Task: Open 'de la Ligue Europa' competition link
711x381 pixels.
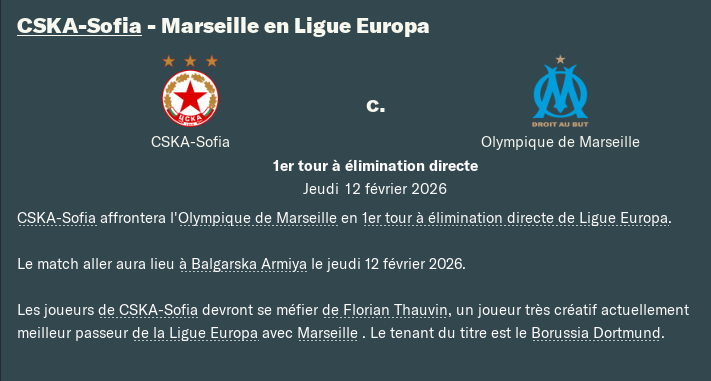Action: pos(195,333)
